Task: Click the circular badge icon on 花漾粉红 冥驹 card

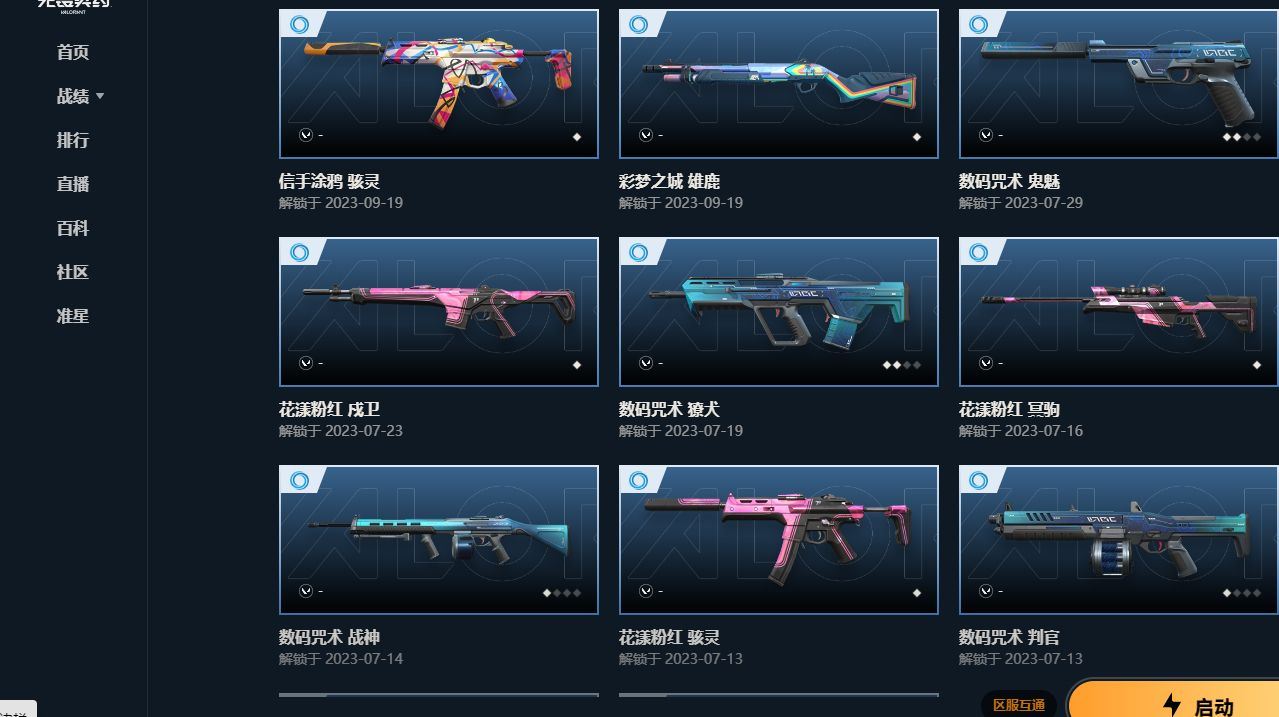Action: [x=979, y=252]
